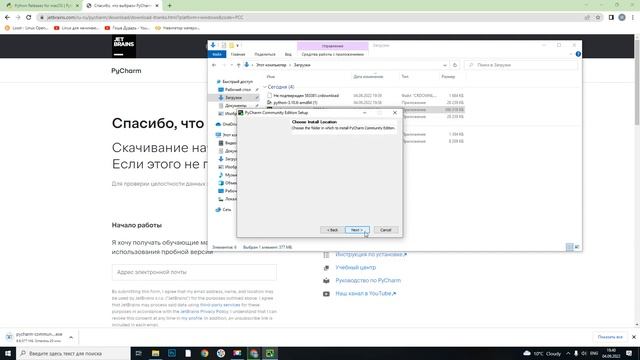
Task: Click the PyCharm heading link on page
Action: [x=126, y=71]
